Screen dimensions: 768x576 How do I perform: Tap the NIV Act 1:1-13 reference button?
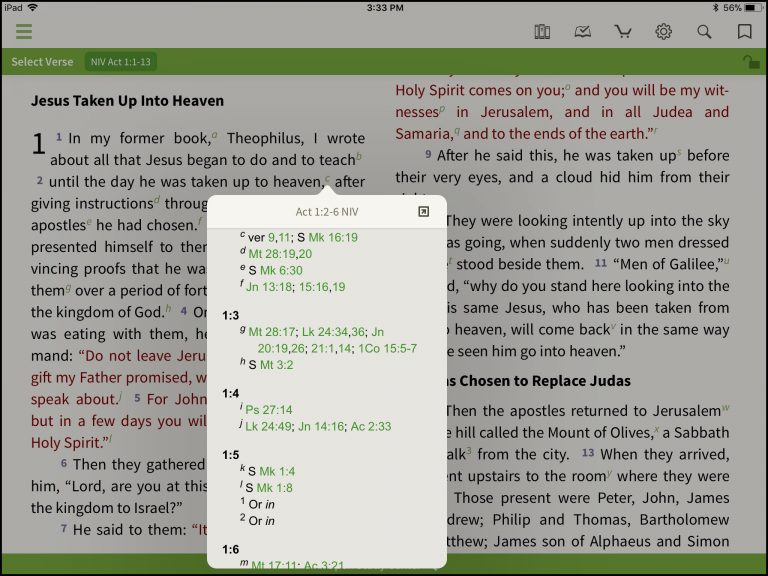120,62
